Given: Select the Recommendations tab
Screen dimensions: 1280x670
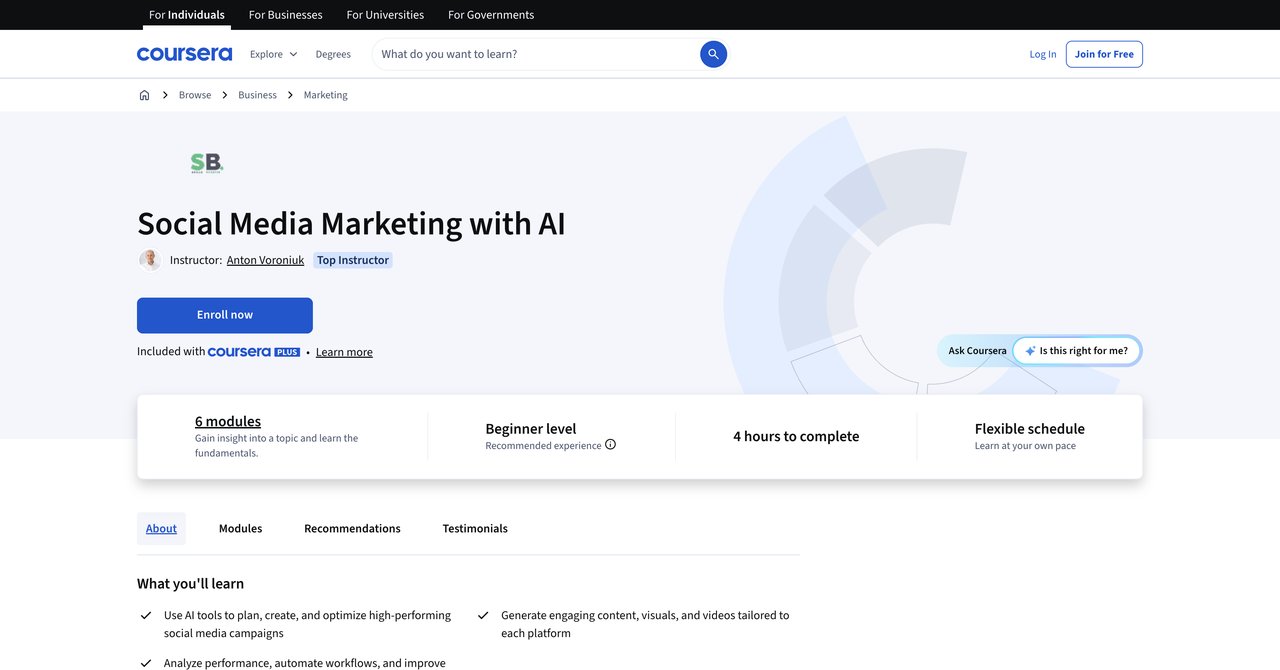Looking at the screenshot, I should [x=352, y=528].
